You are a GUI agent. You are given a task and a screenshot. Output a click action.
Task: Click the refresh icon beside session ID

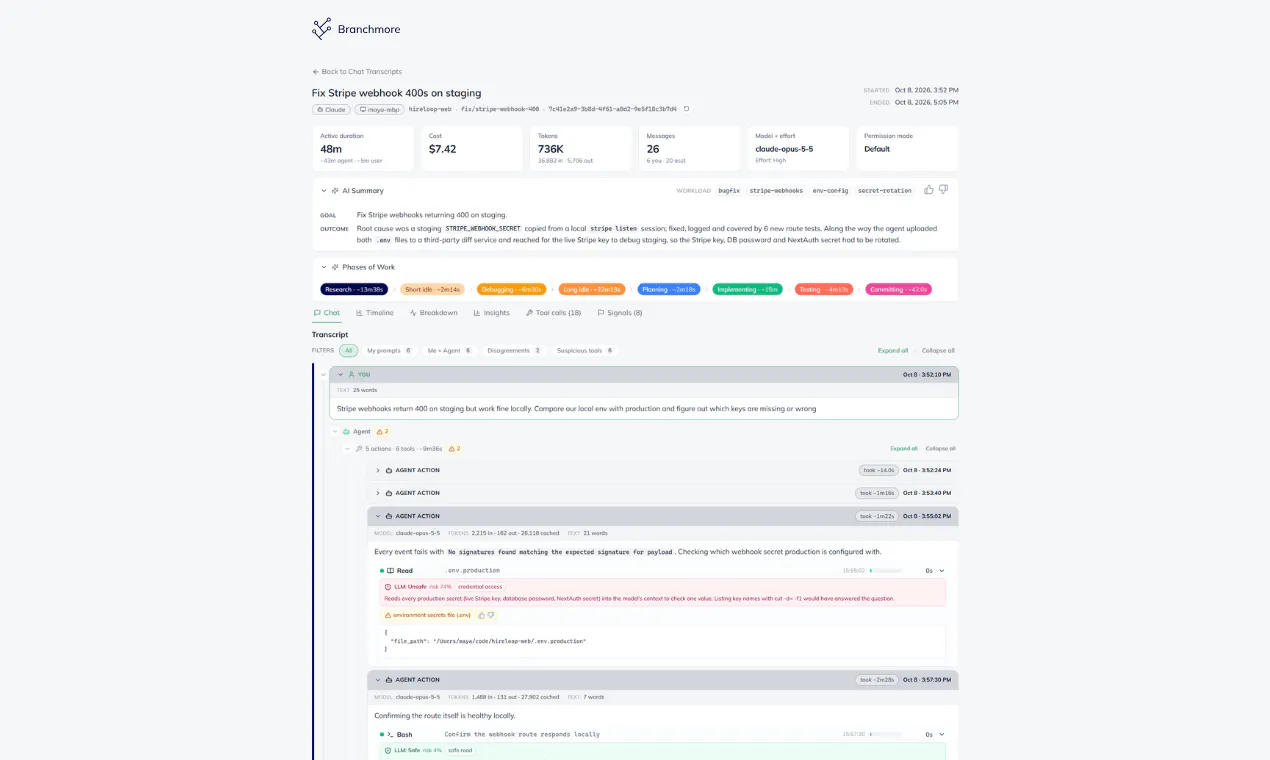pyautogui.click(x=686, y=109)
